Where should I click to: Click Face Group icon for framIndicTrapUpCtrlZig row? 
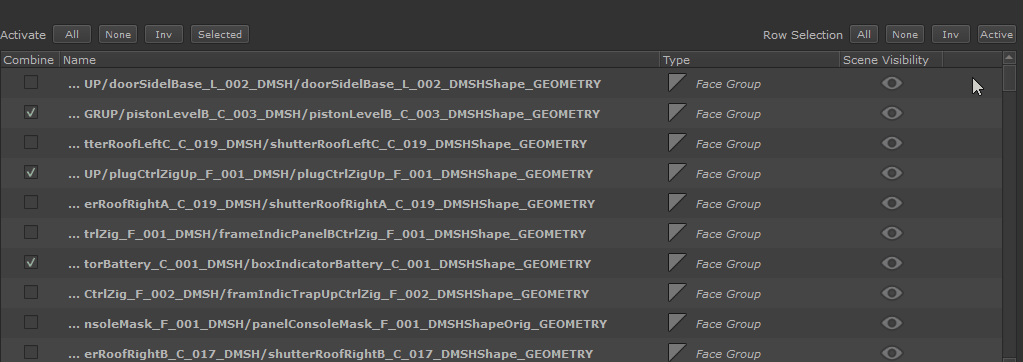click(677, 293)
